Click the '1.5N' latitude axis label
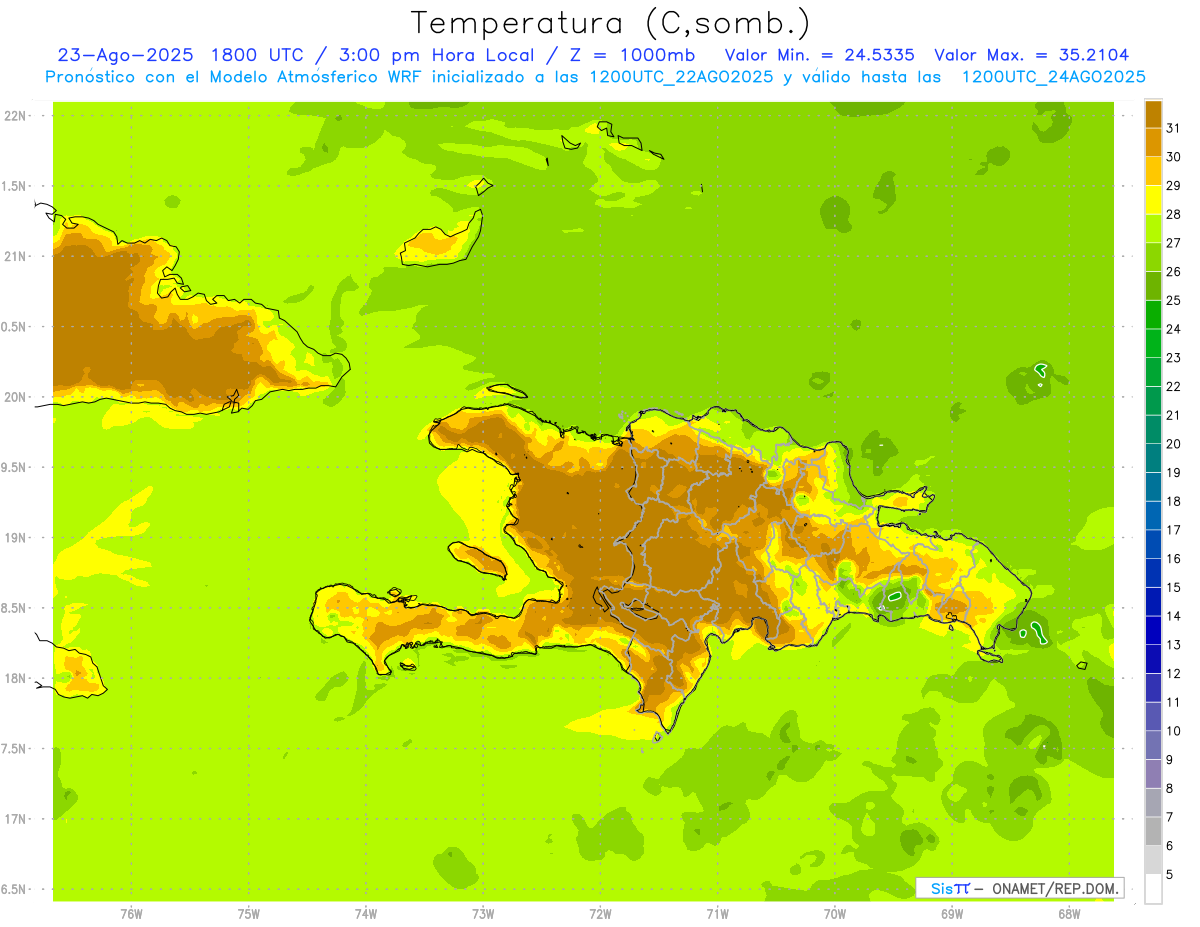 coord(15,186)
